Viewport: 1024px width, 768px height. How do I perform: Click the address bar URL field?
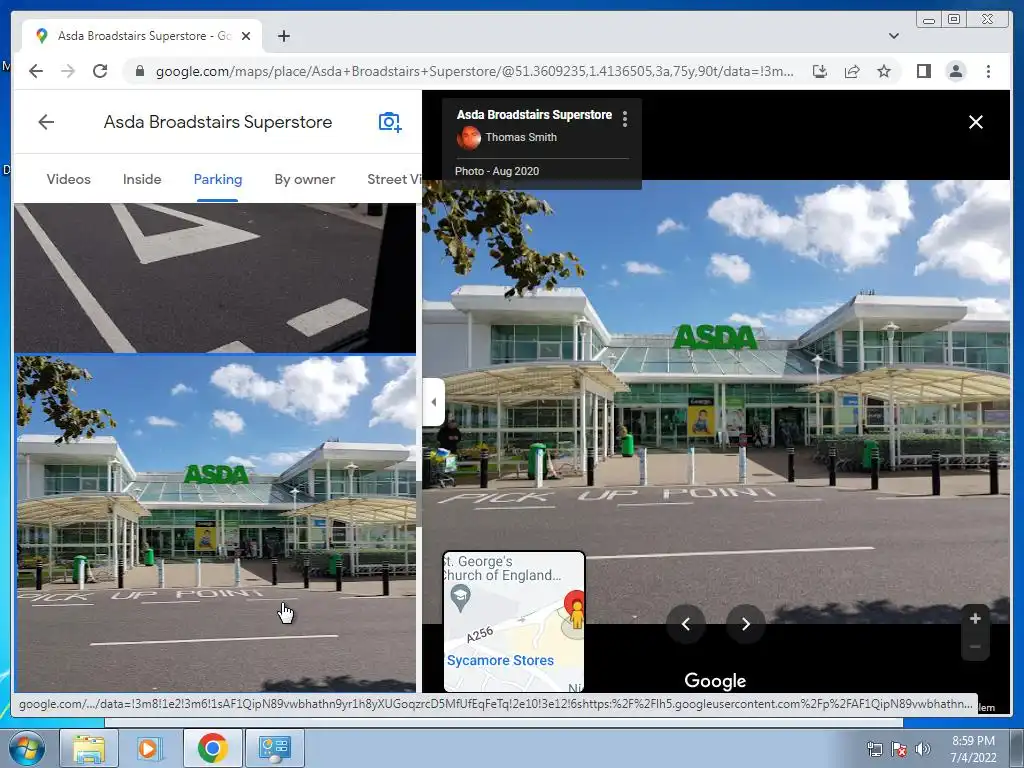coord(475,71)
